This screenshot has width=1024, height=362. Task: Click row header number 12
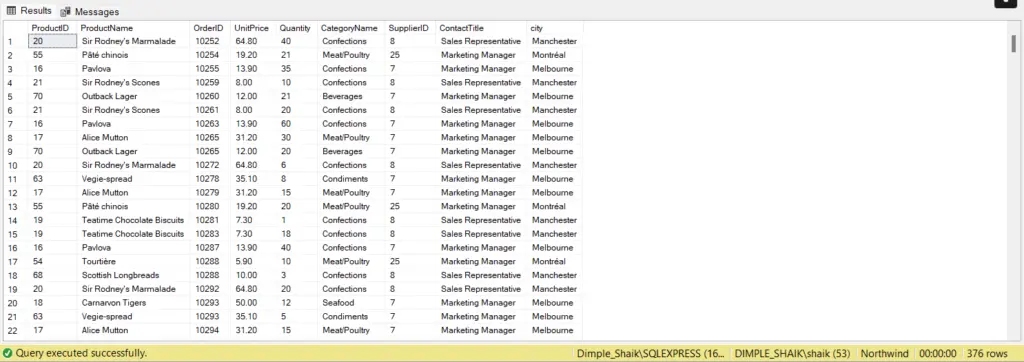pyautogui.click(x=16, y=193)
